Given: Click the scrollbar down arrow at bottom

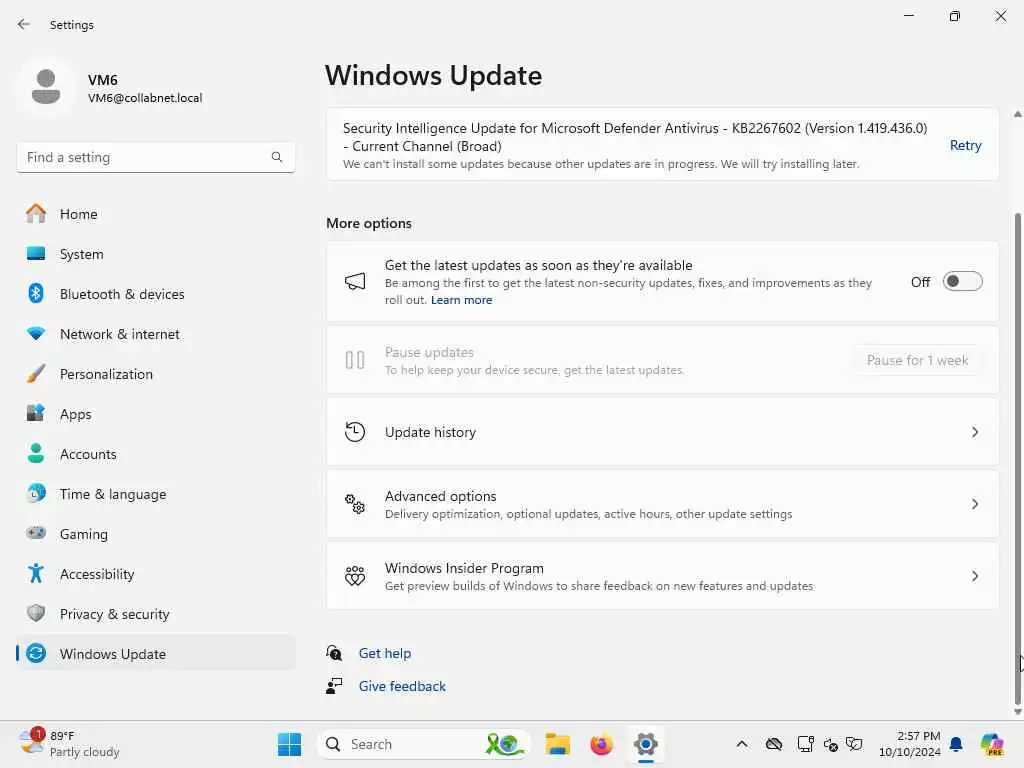Looking at the screenshot, I should coord(1017,711).
